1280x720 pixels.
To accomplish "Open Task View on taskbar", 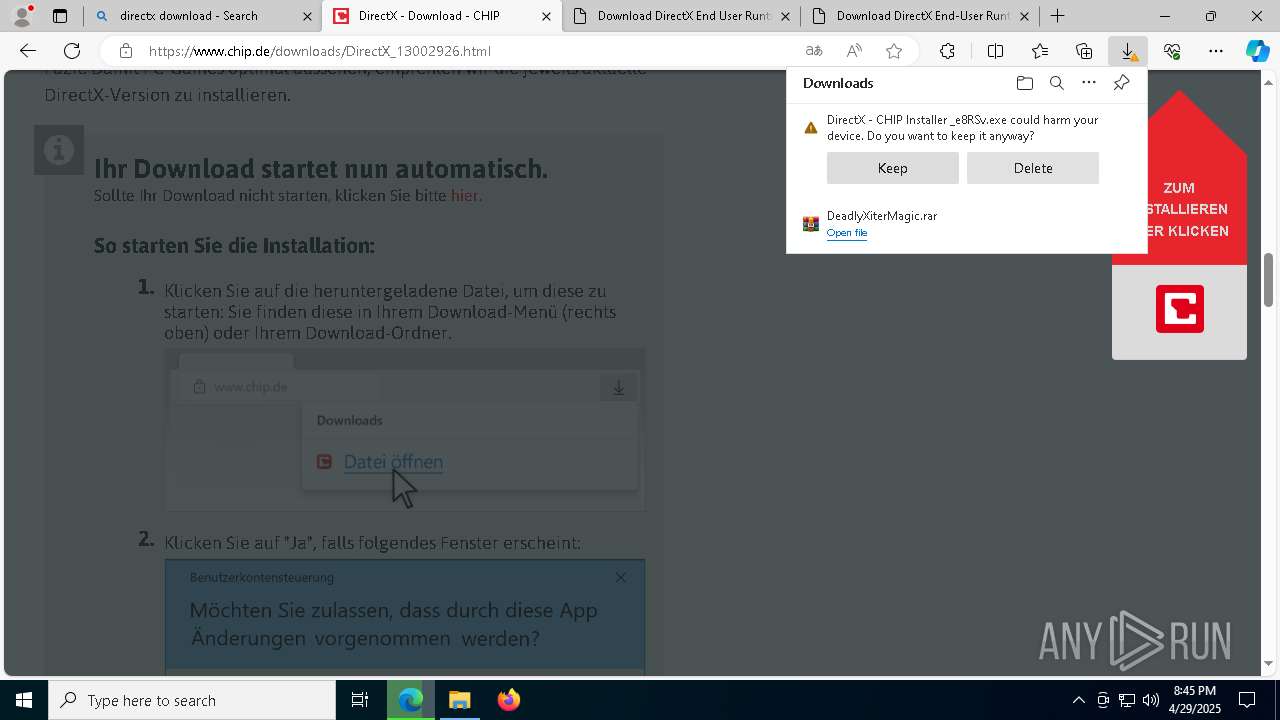I will click(360, 700).
